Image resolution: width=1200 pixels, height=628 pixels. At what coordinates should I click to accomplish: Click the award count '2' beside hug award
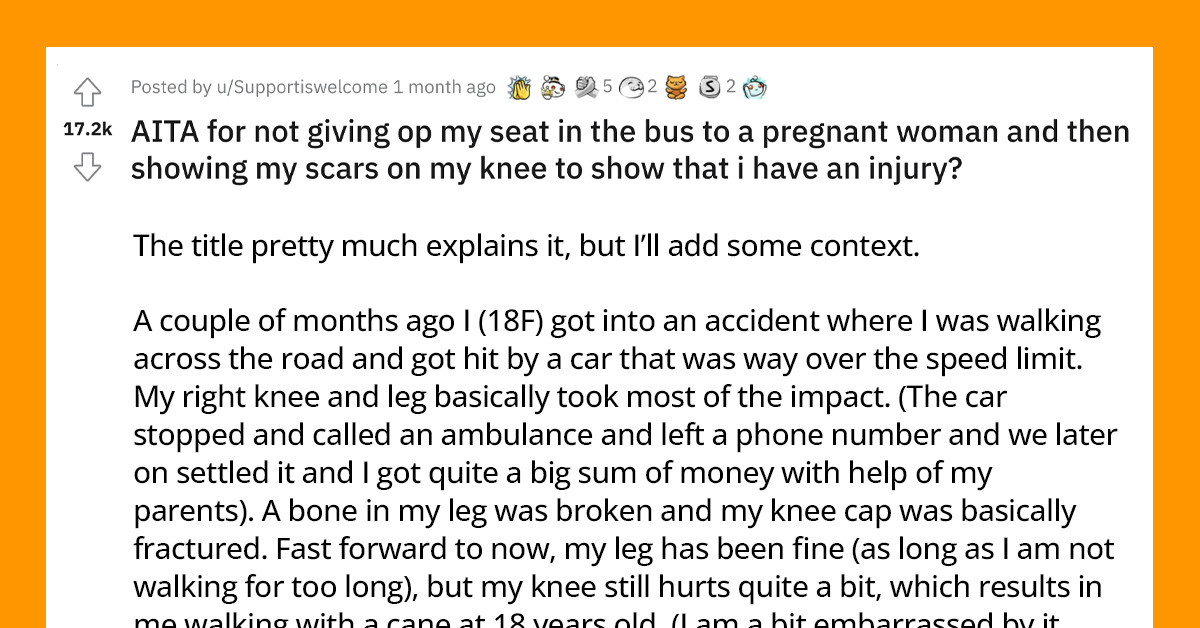click(651, 87)
